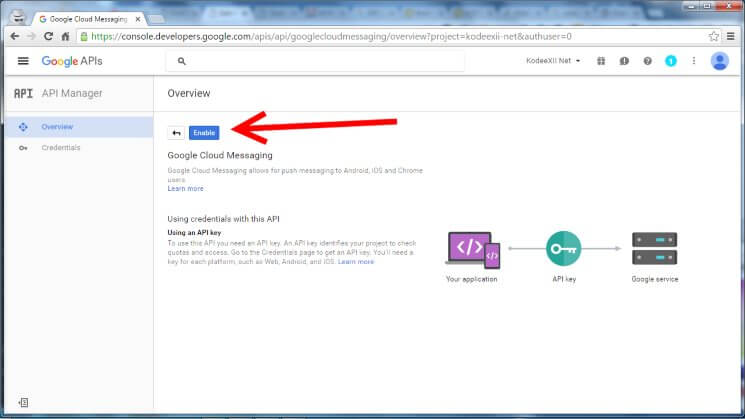This screenshot has height=419, width=745.
Task: Click the API Manager logo icon
Action: tap(23, 94)
